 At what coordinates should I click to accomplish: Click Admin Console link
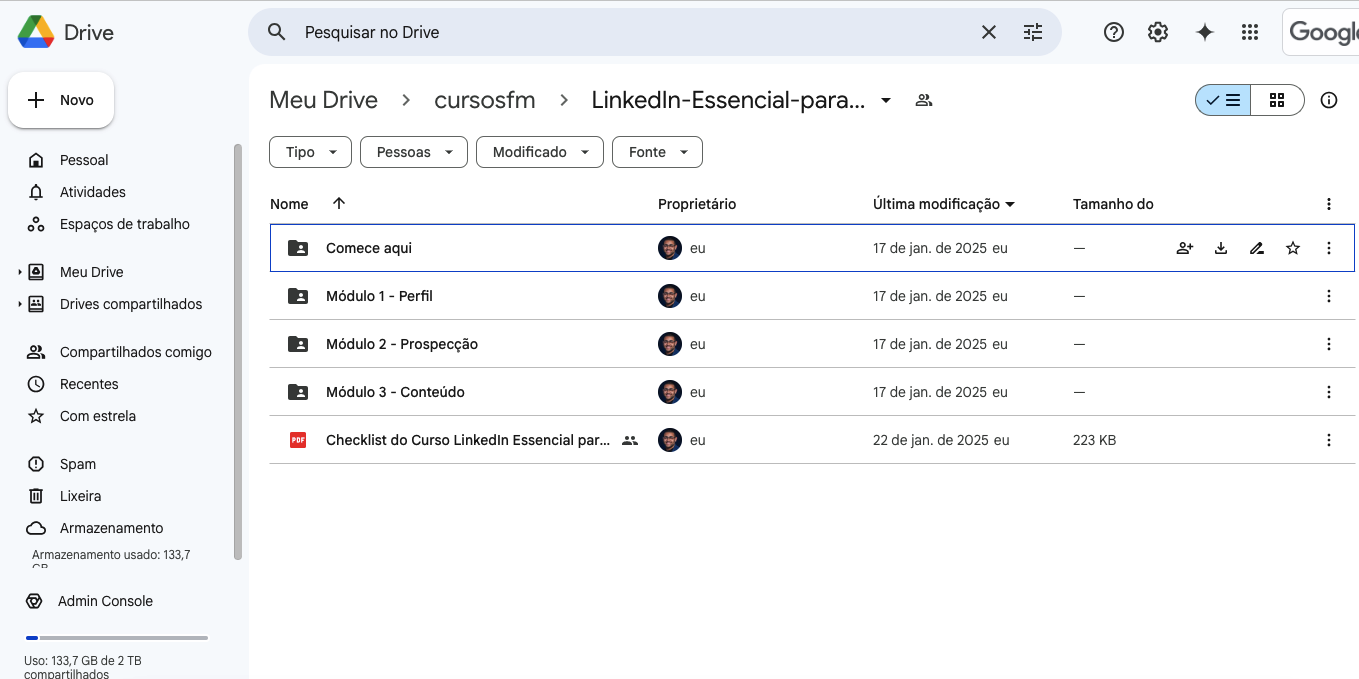coord(105,601)
